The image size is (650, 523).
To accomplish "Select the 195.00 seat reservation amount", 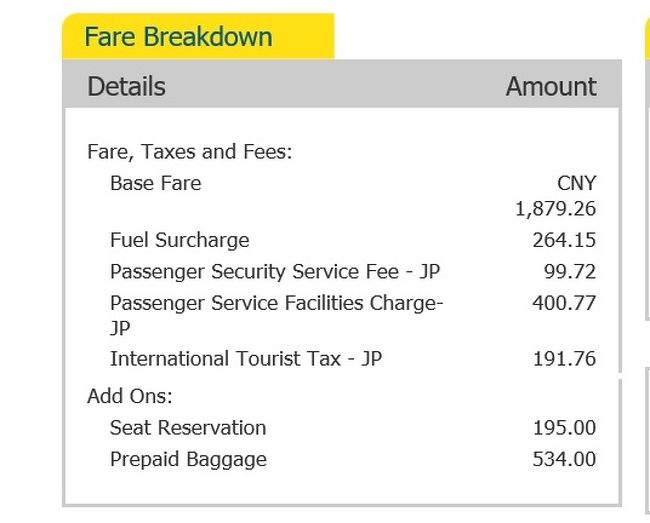I will pos(565,428).
